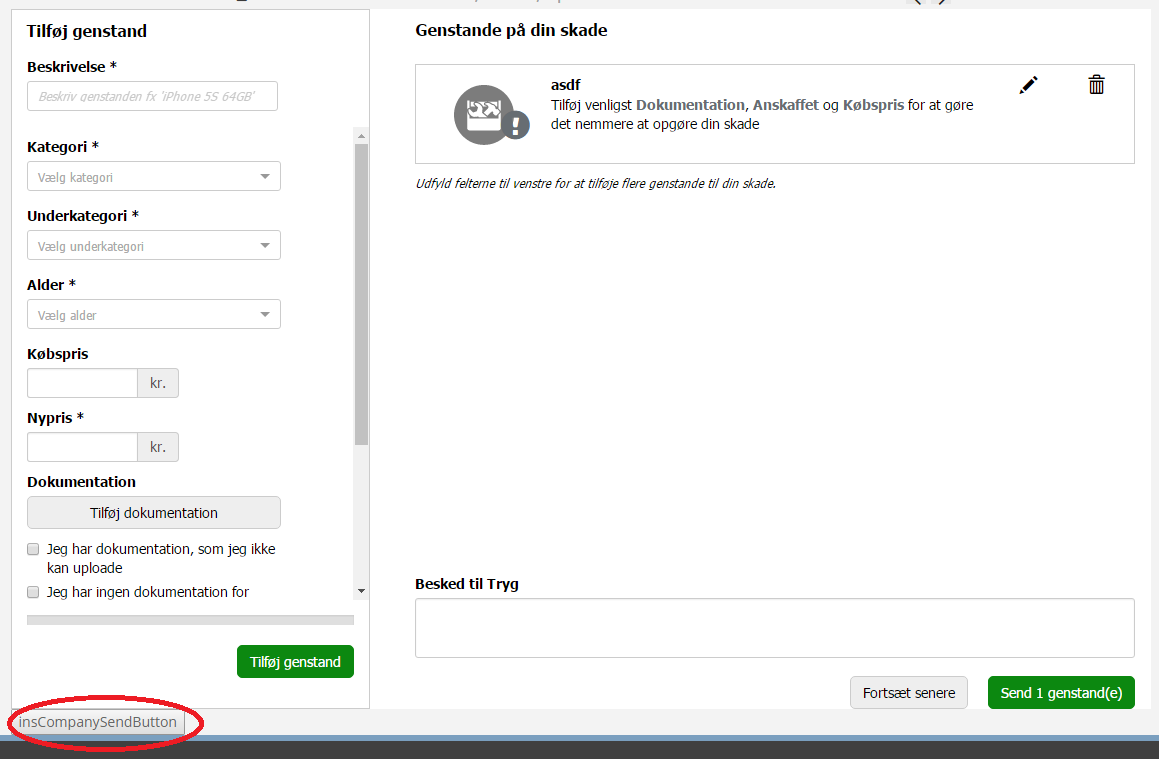Viewport: 1159px width, 759px height.
Task: Open the Alder dropdown
Action: coord(154,314)
